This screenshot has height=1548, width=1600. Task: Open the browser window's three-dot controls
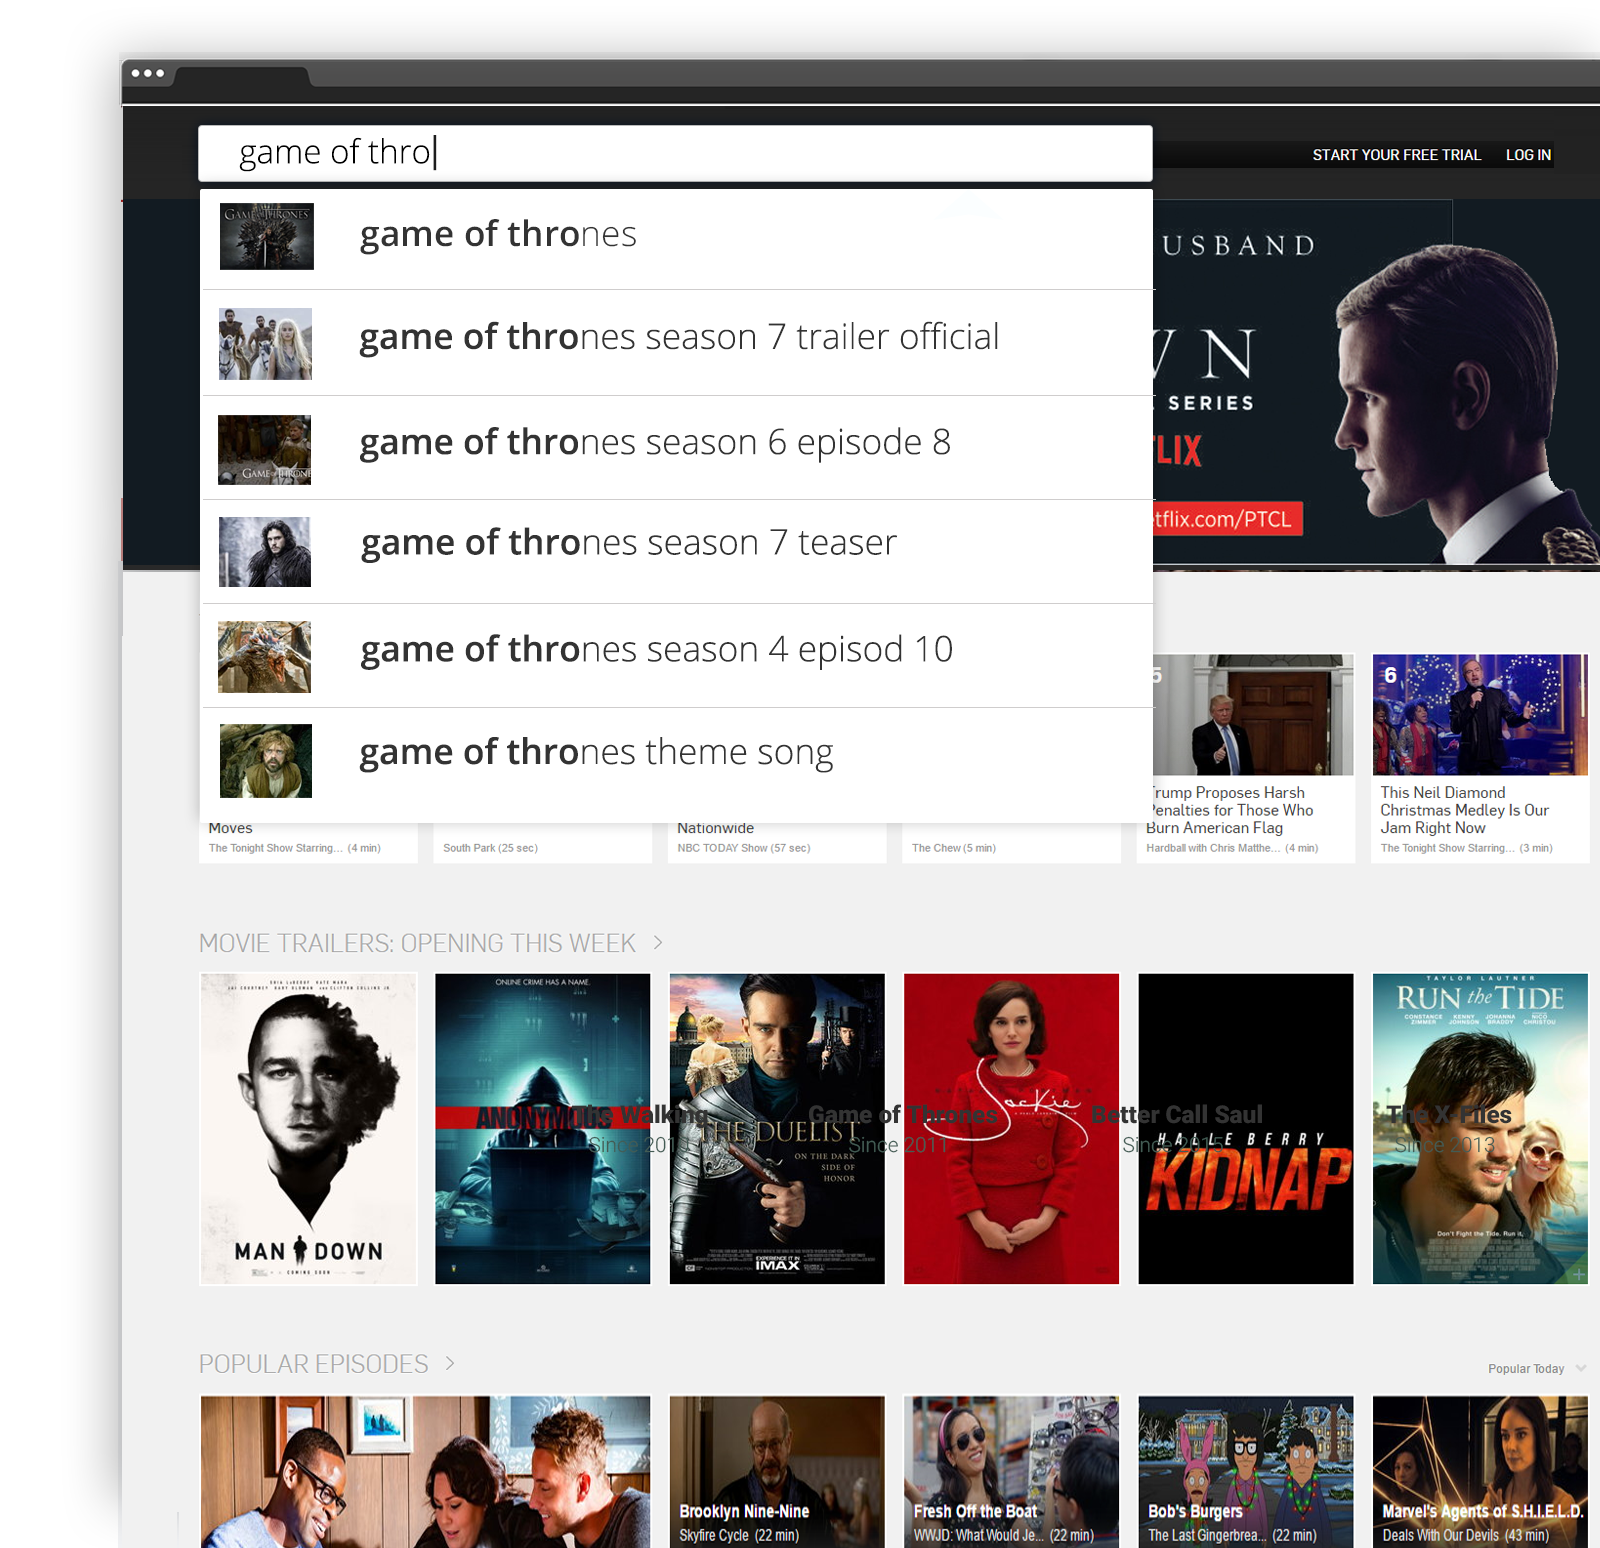147,73
